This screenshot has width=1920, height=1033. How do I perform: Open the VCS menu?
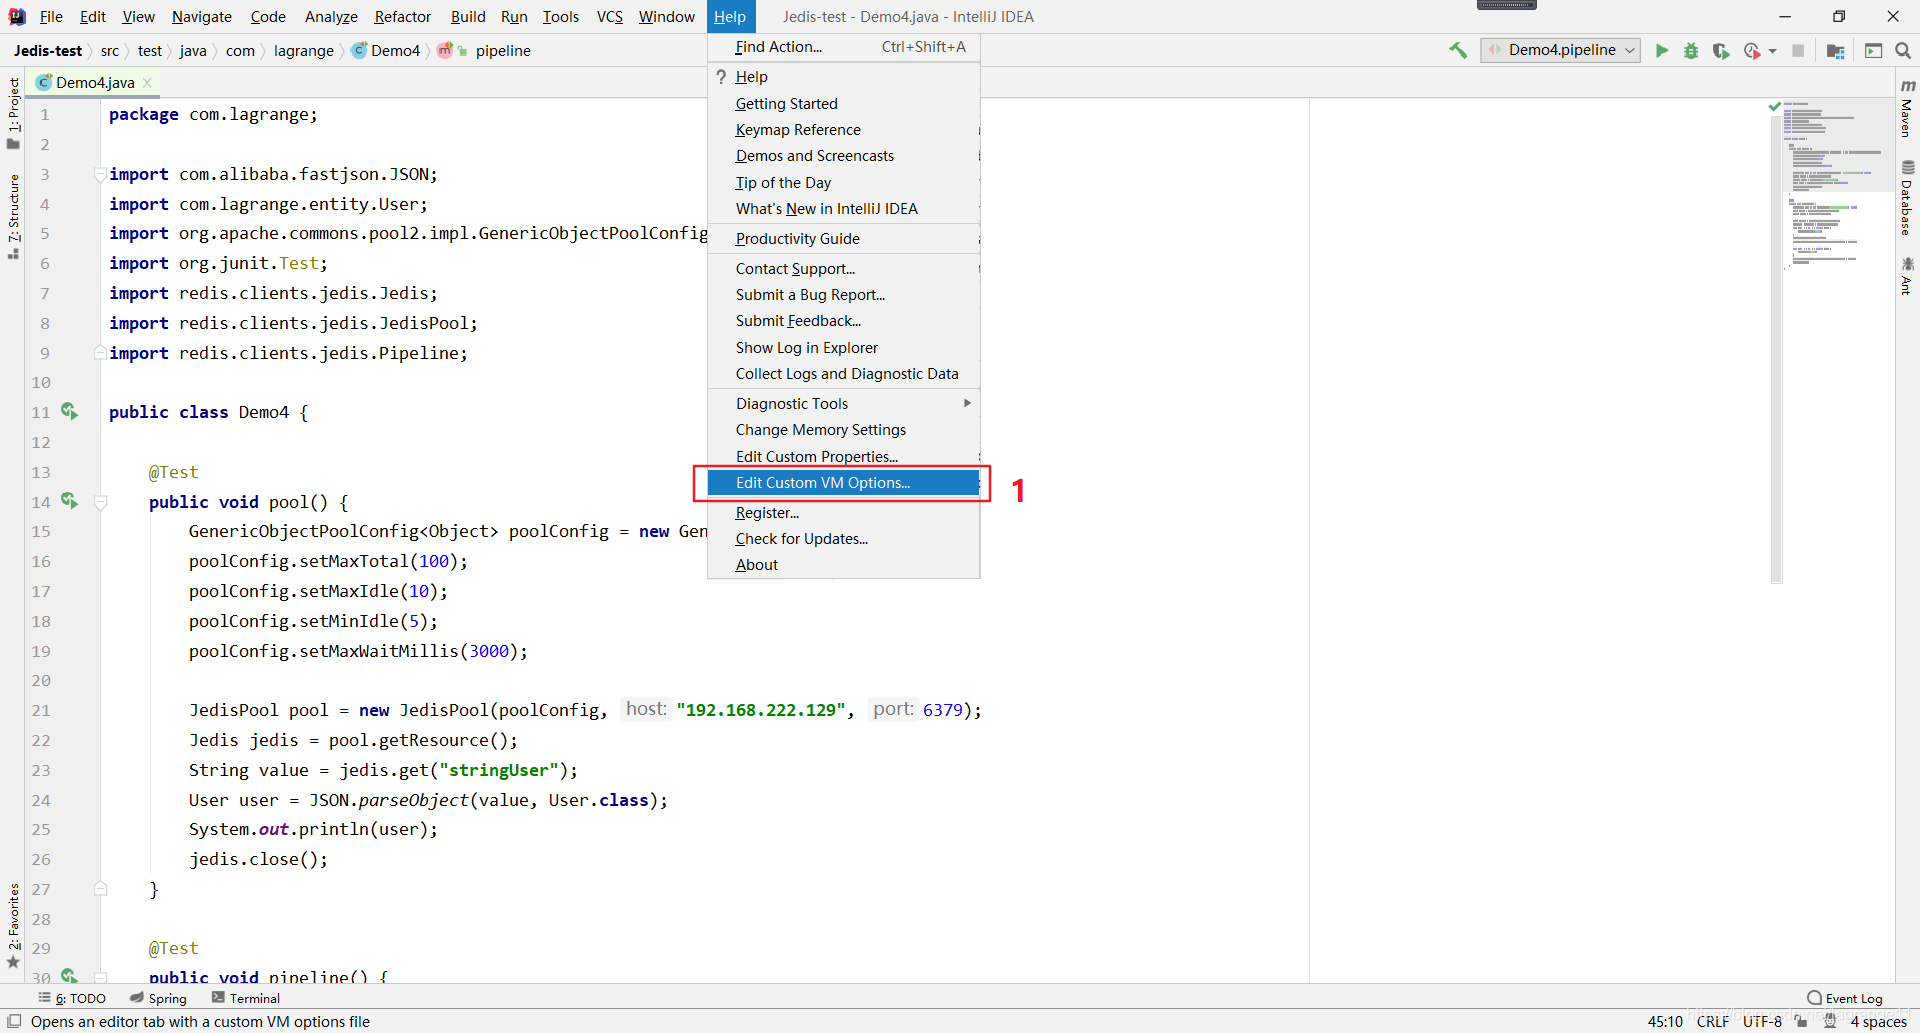point(609,16)
